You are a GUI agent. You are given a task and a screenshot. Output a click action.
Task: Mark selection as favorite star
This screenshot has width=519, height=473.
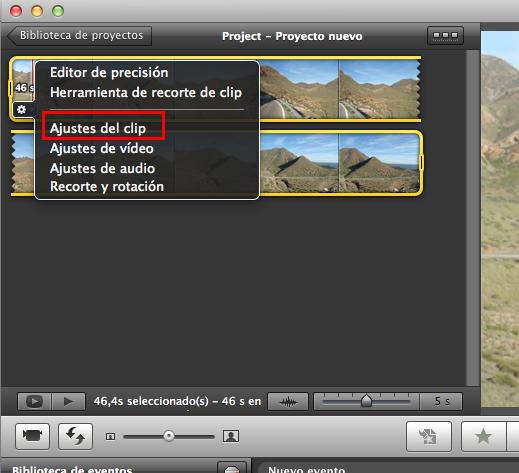(x=483, y=436)
